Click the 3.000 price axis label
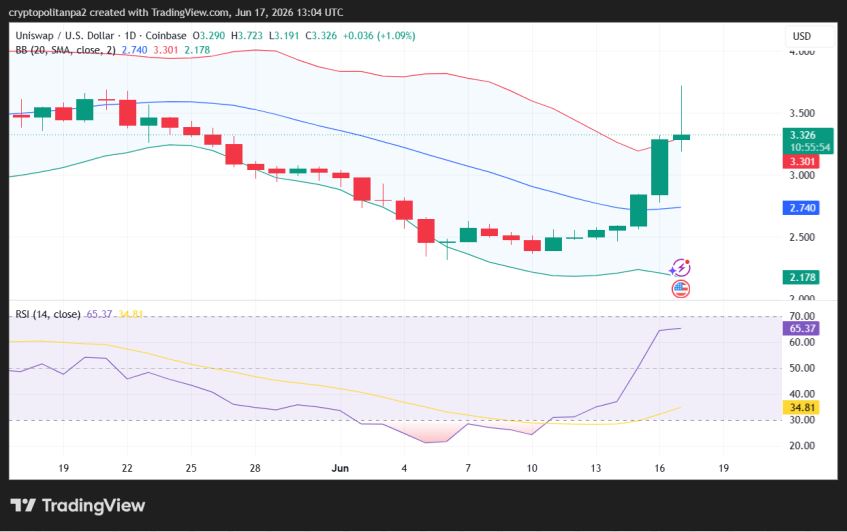This screenshot has width=847, height=532. [x=802, y=176]
